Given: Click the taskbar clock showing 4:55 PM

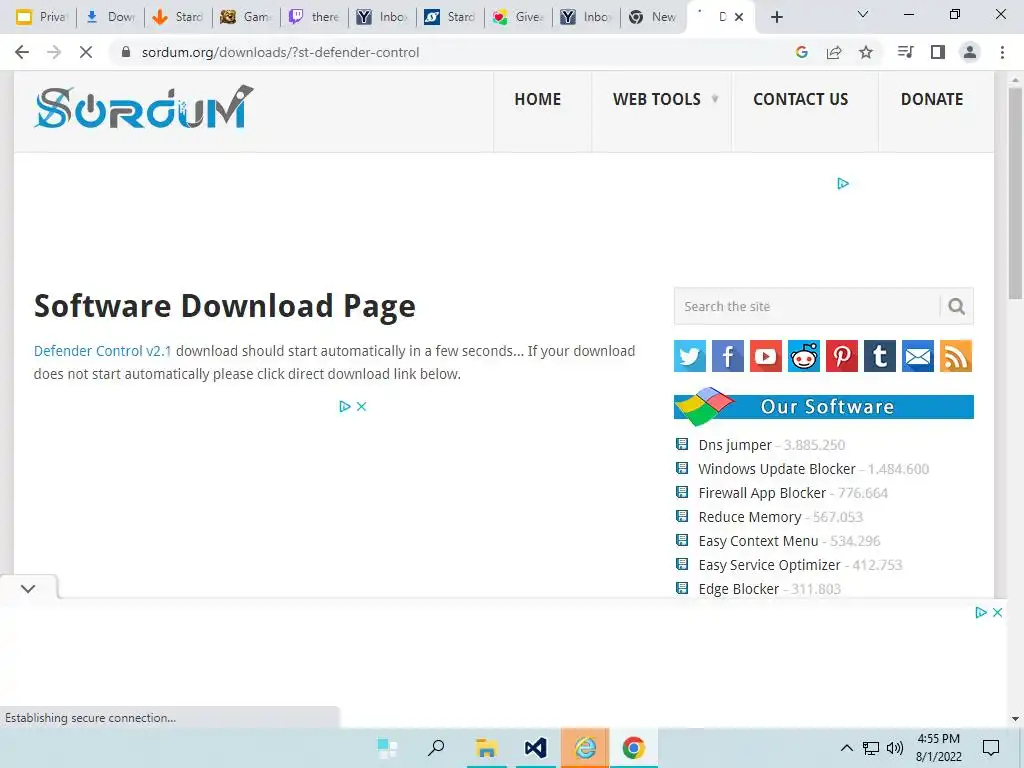Looking at the screenshot, I should tap(938, 748).
